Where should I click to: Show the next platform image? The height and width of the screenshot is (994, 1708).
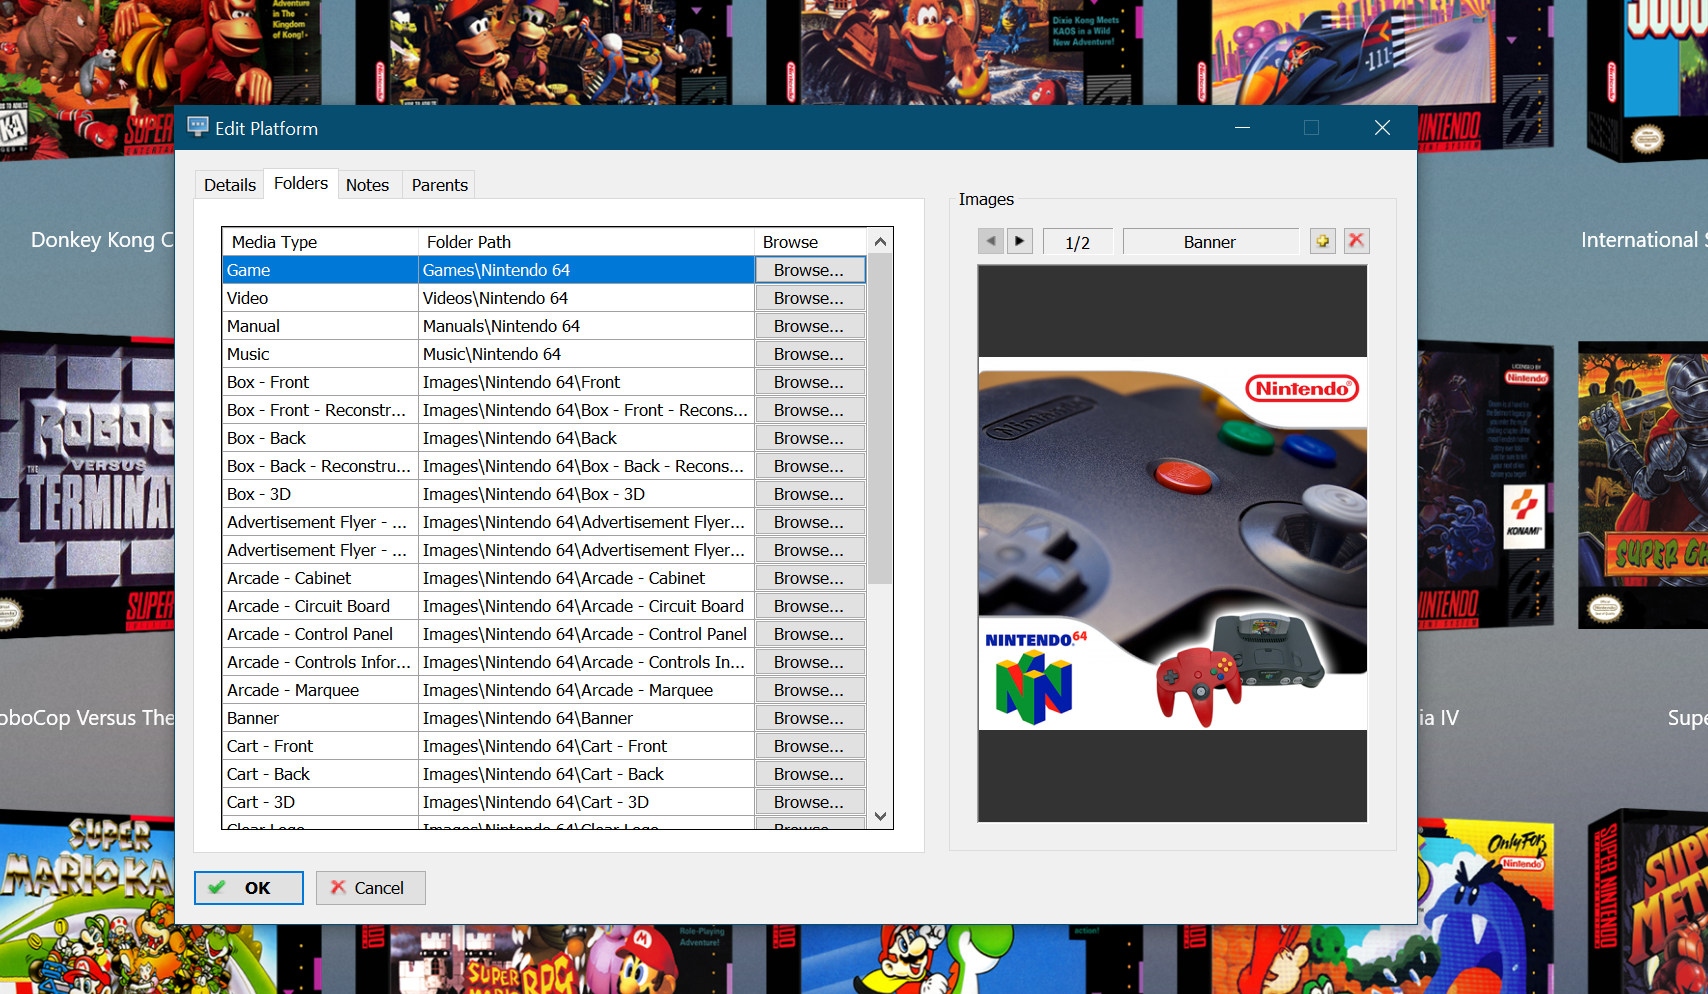pyautogui.click(x=1019, y=241)
